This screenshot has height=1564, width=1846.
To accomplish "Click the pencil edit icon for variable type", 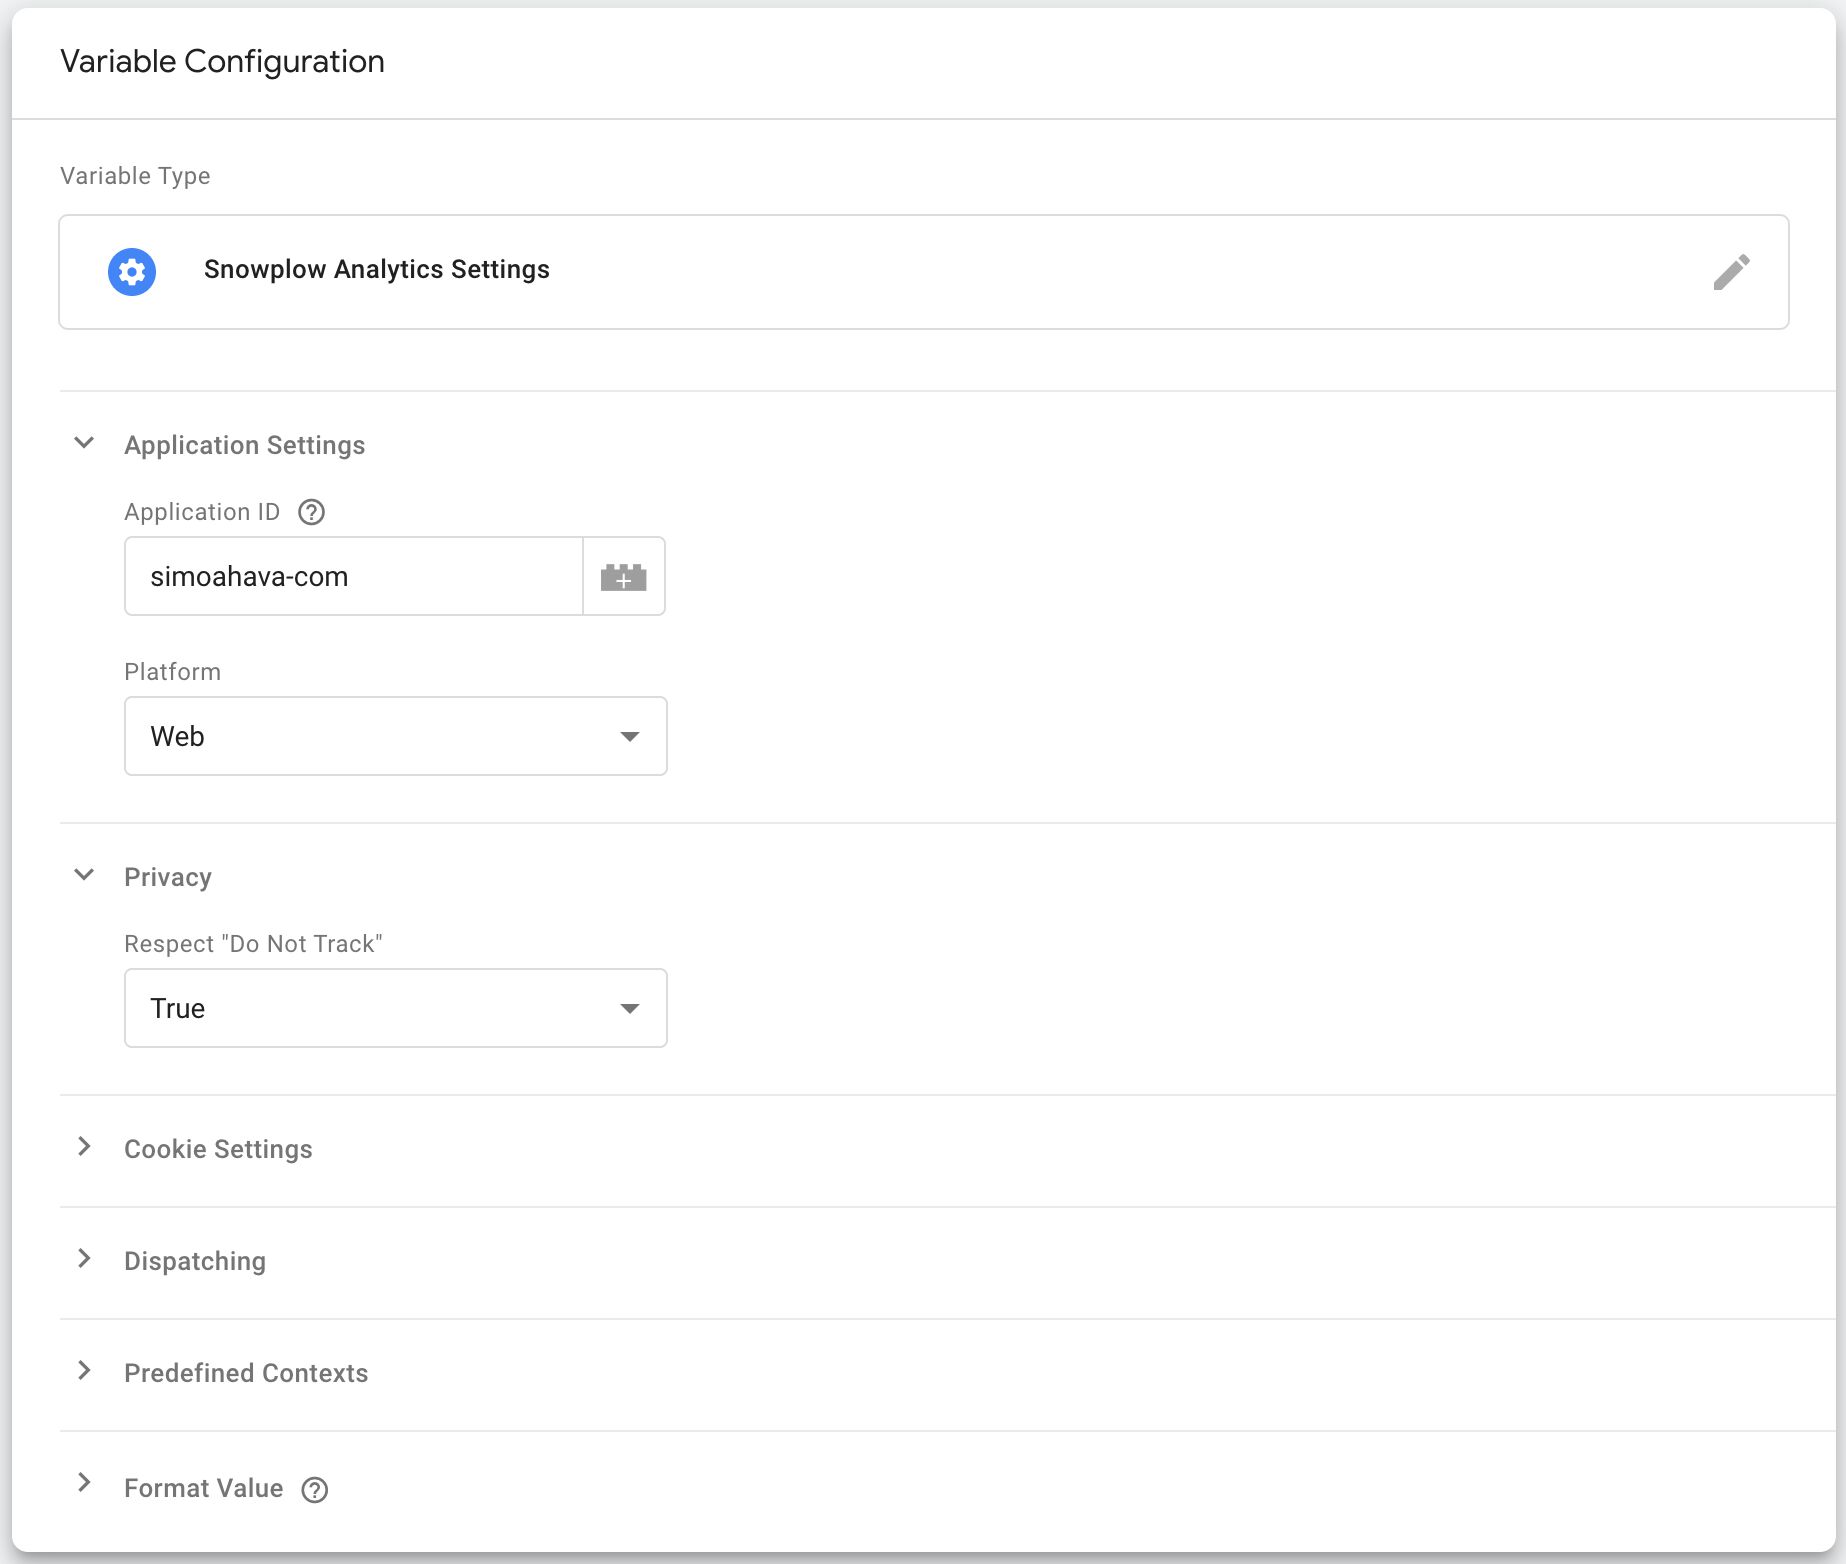I will click(x=1731, y=272).
